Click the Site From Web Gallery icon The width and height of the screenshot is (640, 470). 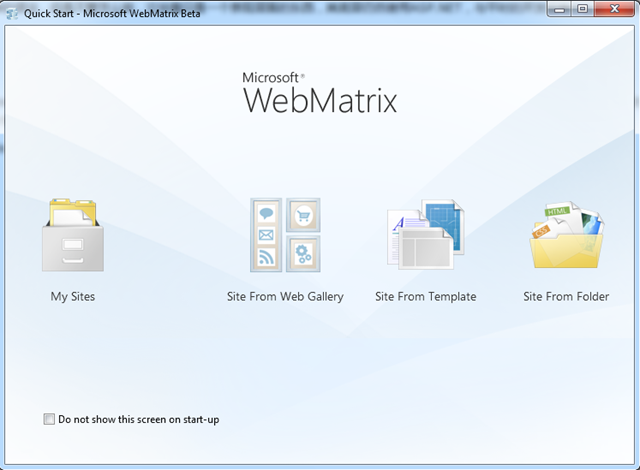[285, 235]
